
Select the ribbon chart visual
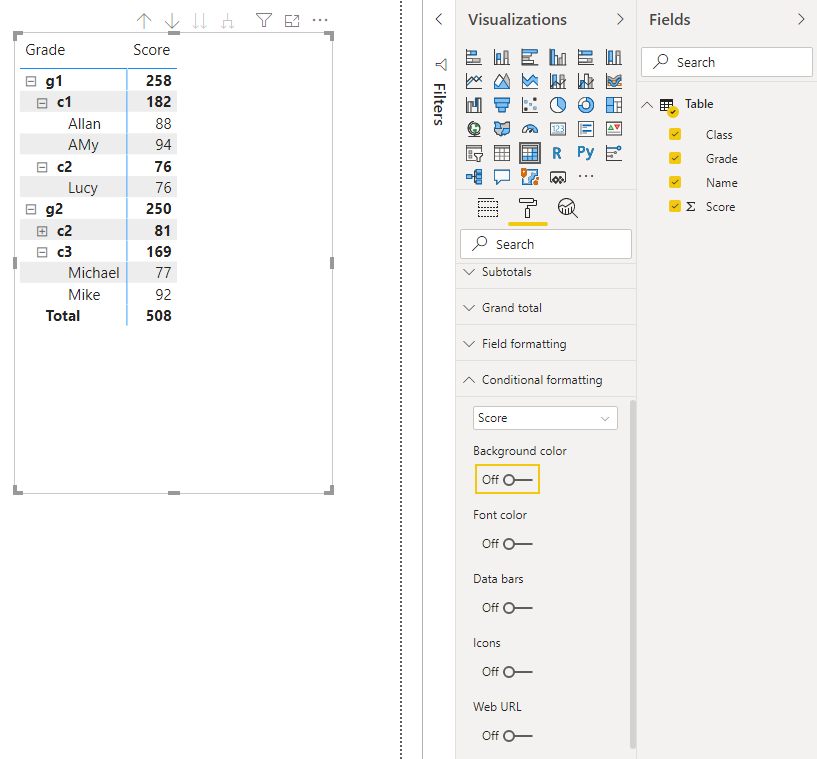point(614,81)
